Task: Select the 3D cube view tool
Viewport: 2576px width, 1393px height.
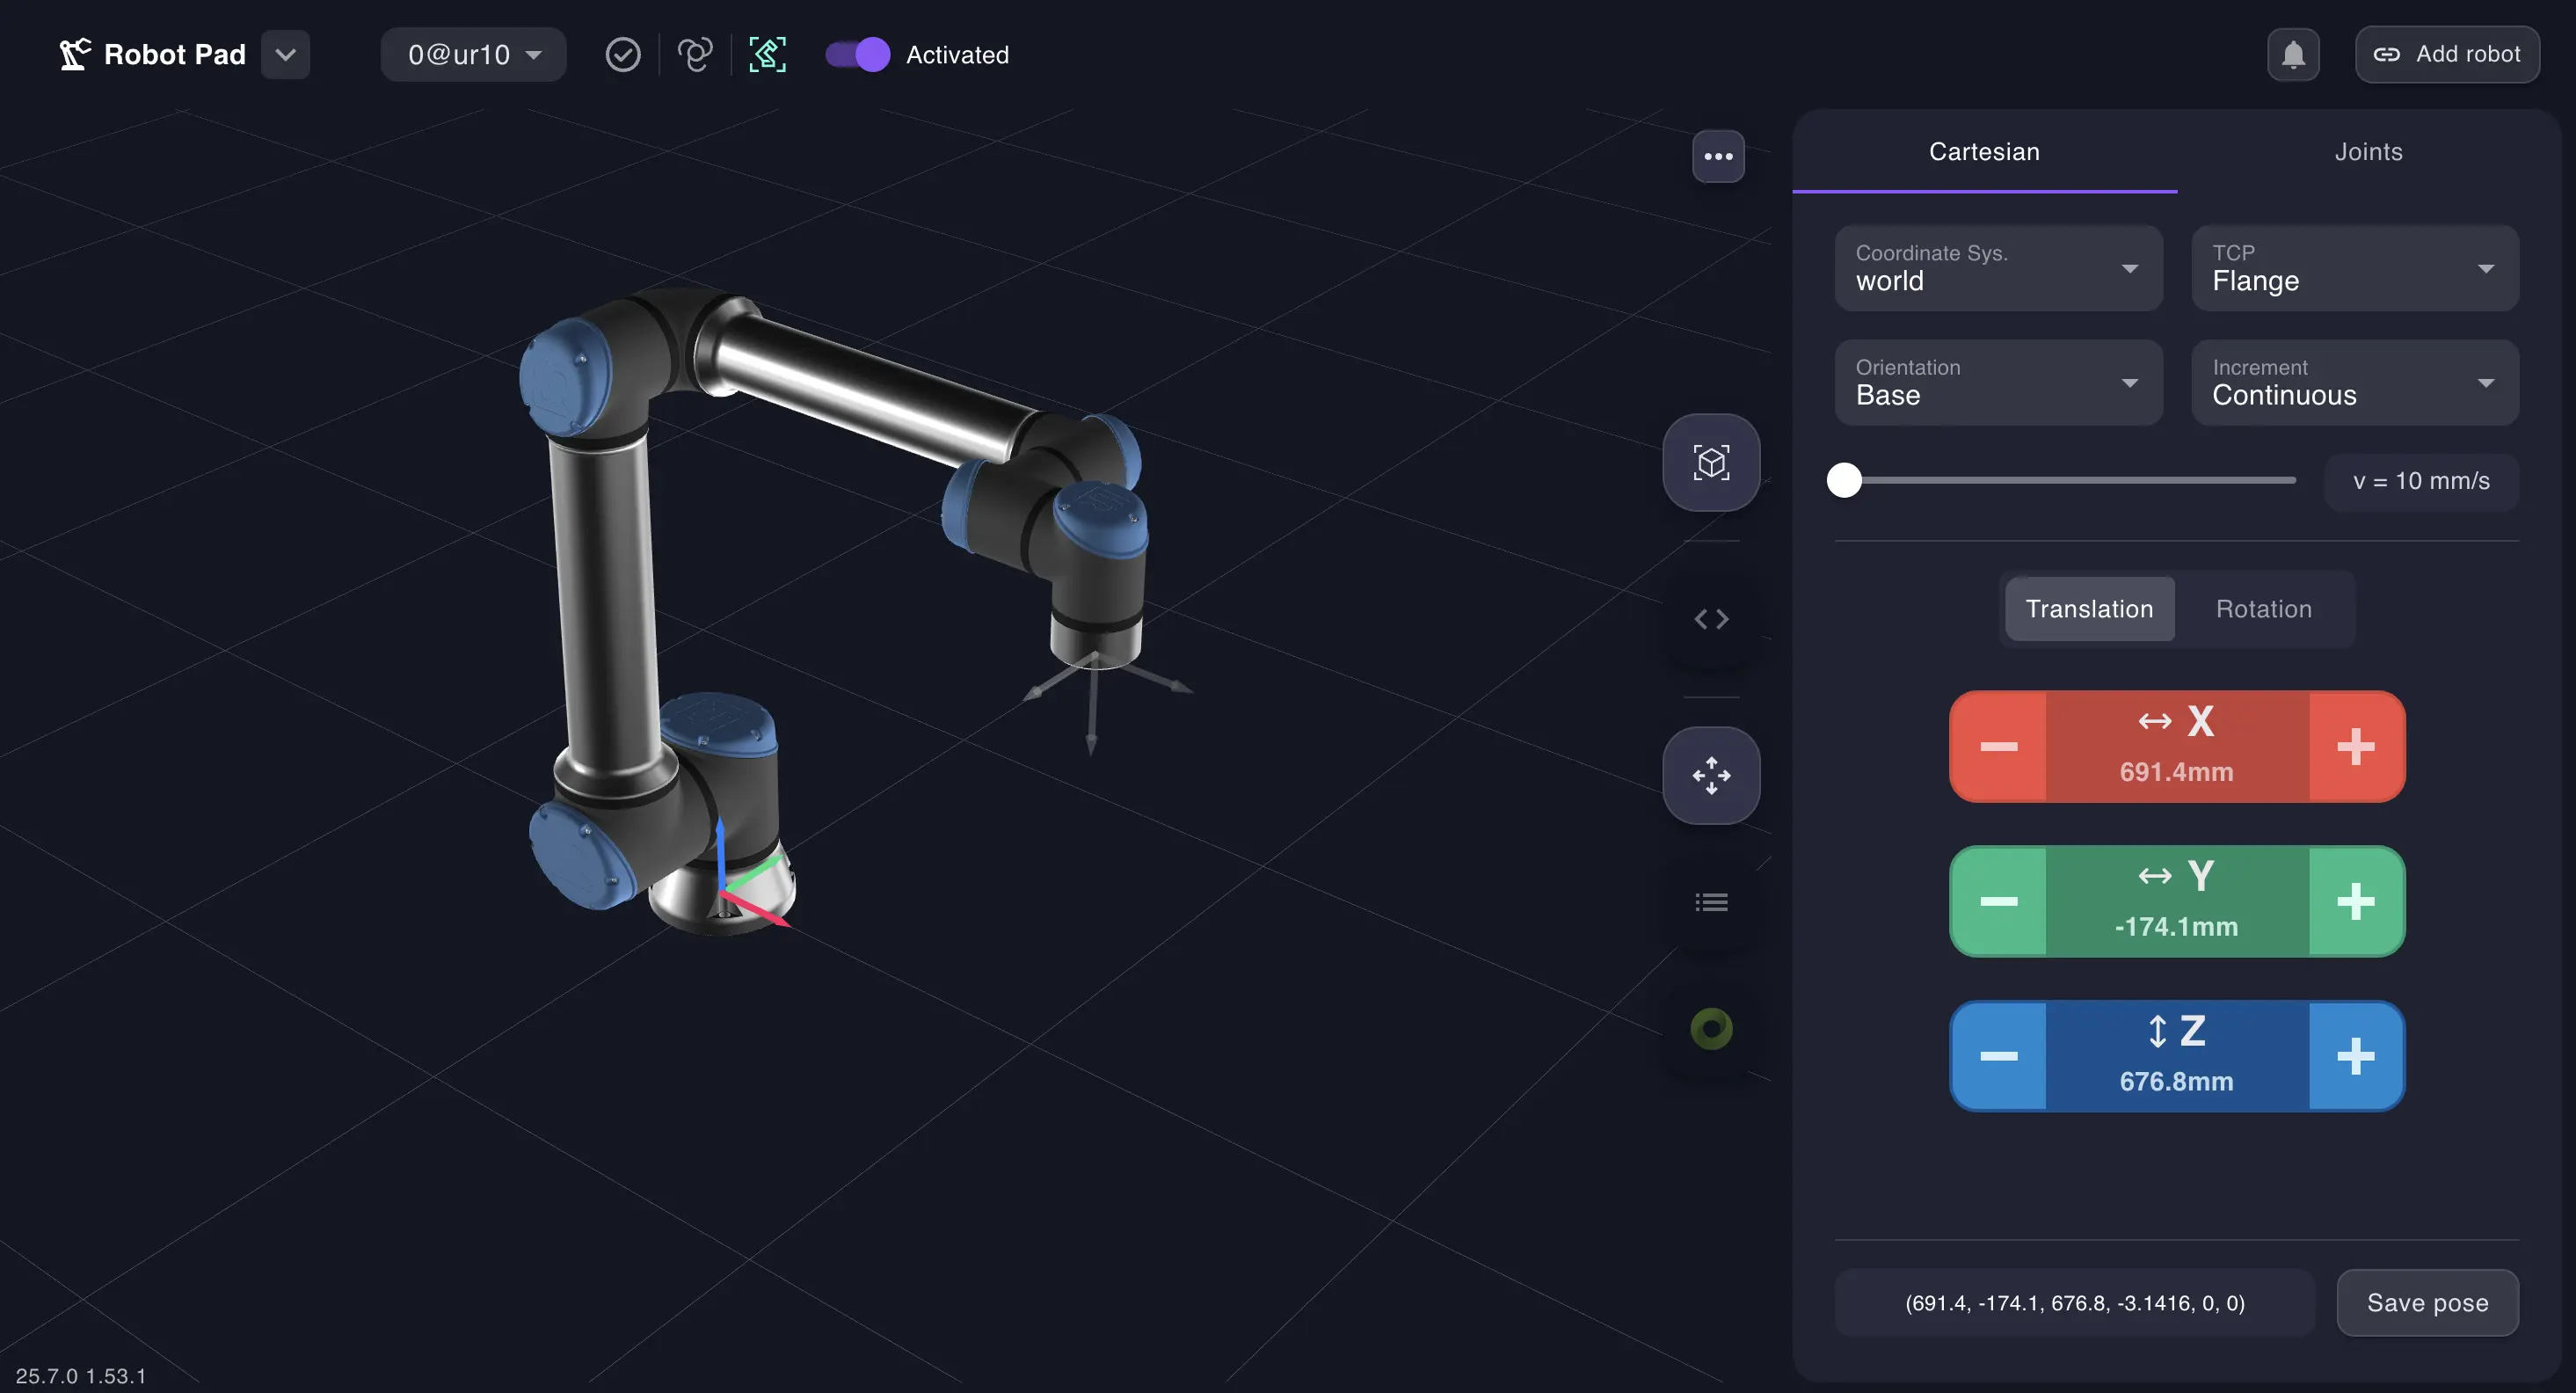Action: pos(1711,463)
